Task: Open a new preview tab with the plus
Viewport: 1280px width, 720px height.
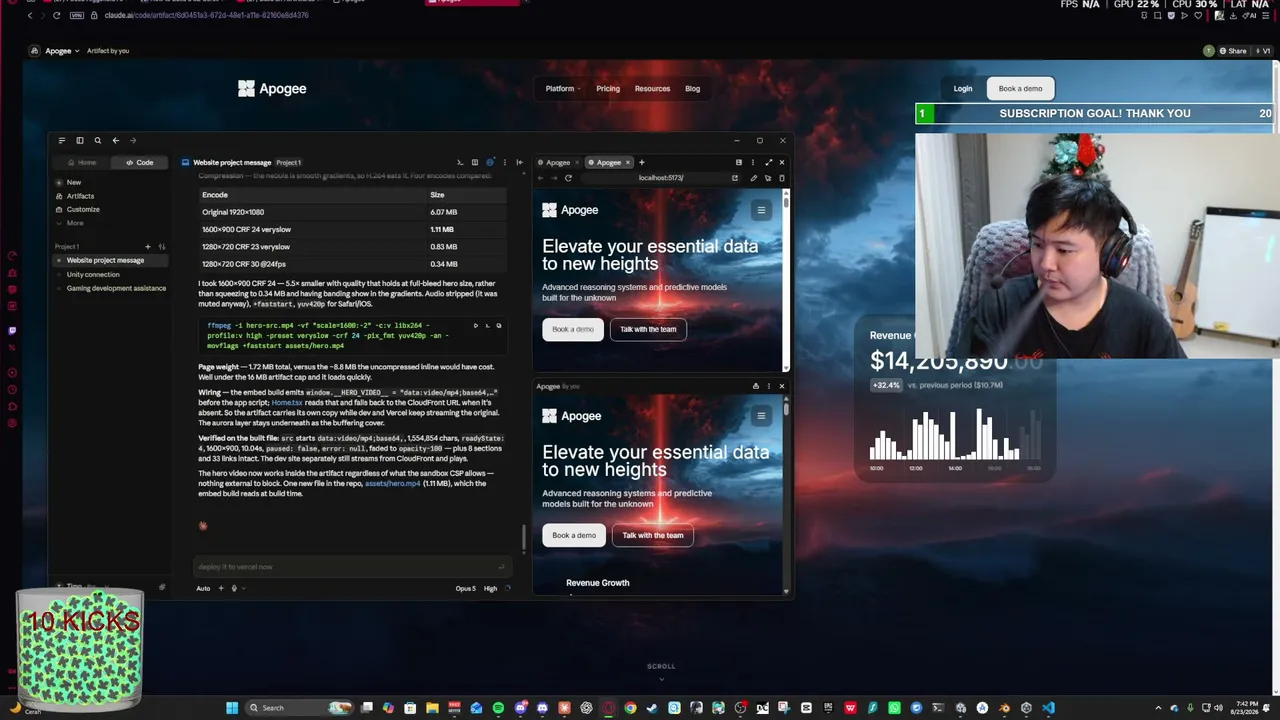Action: click(x=641, y=162)
